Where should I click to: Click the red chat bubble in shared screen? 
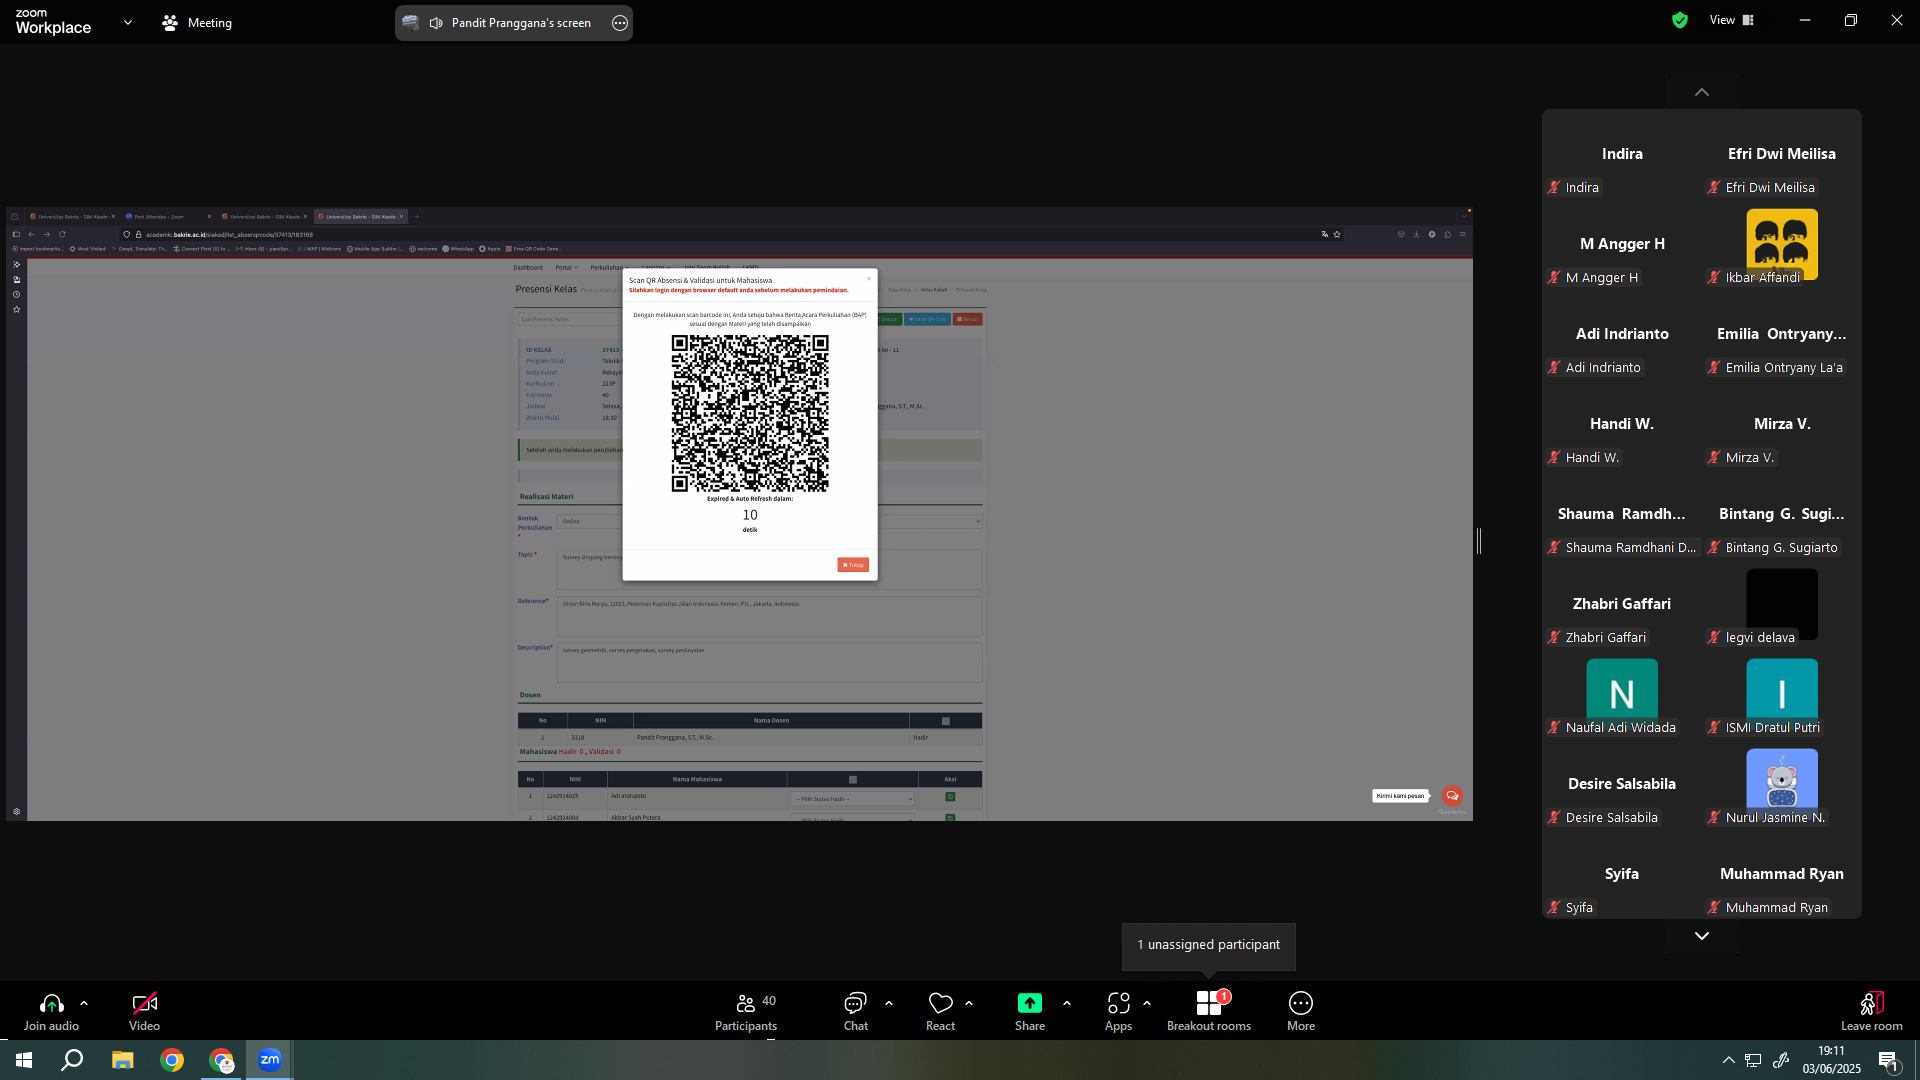1452,796
